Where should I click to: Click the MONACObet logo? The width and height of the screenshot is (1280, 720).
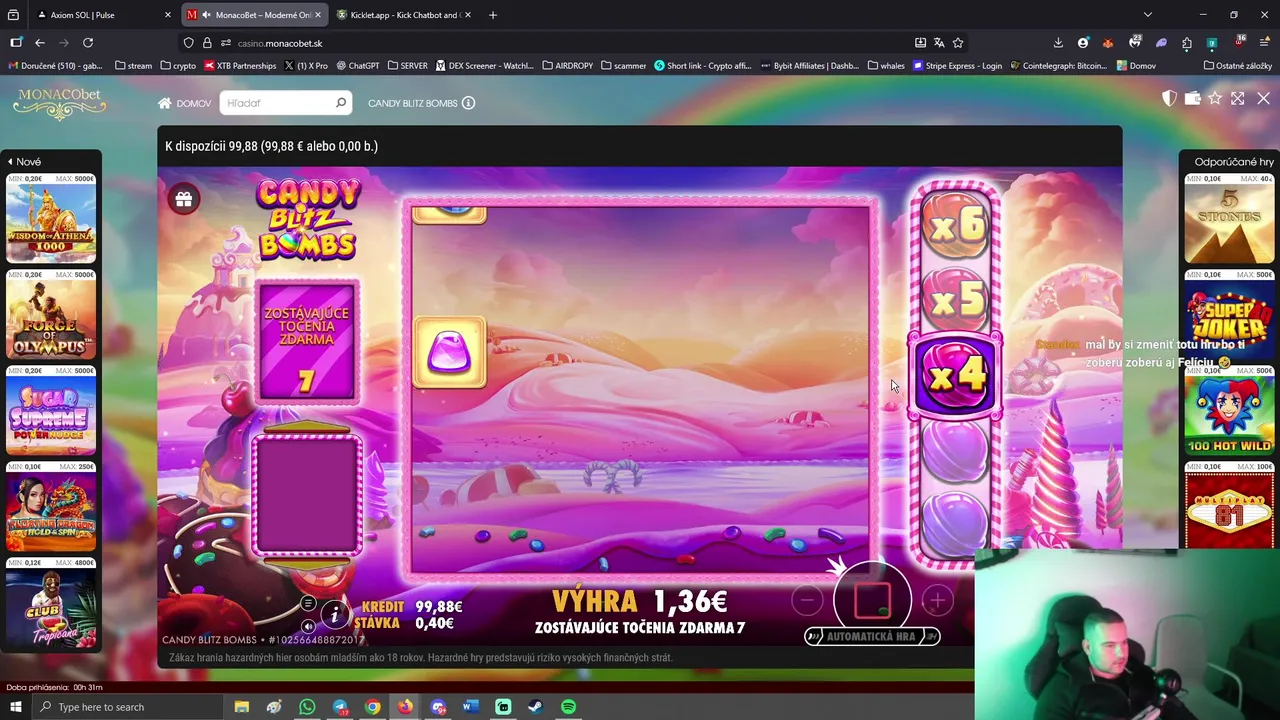tap(59, 103)
